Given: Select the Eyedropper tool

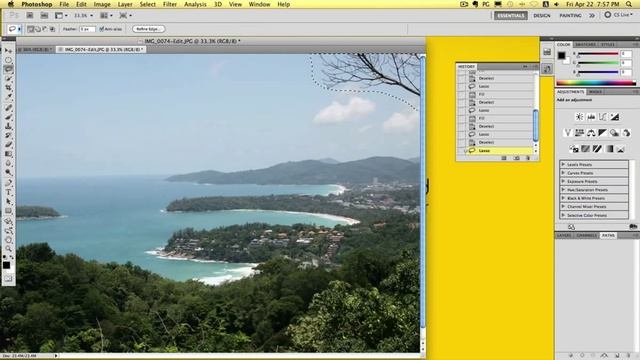Looking at the screenshot, I should (x=8, y=97).
